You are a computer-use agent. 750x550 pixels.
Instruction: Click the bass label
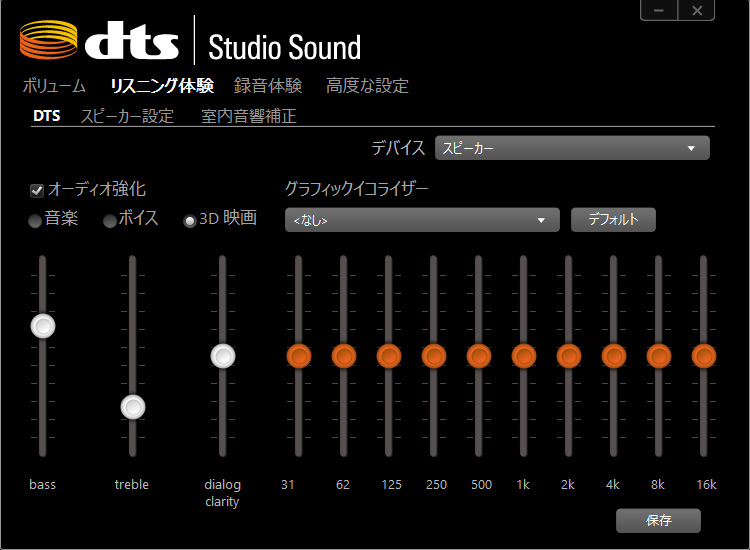43,484
